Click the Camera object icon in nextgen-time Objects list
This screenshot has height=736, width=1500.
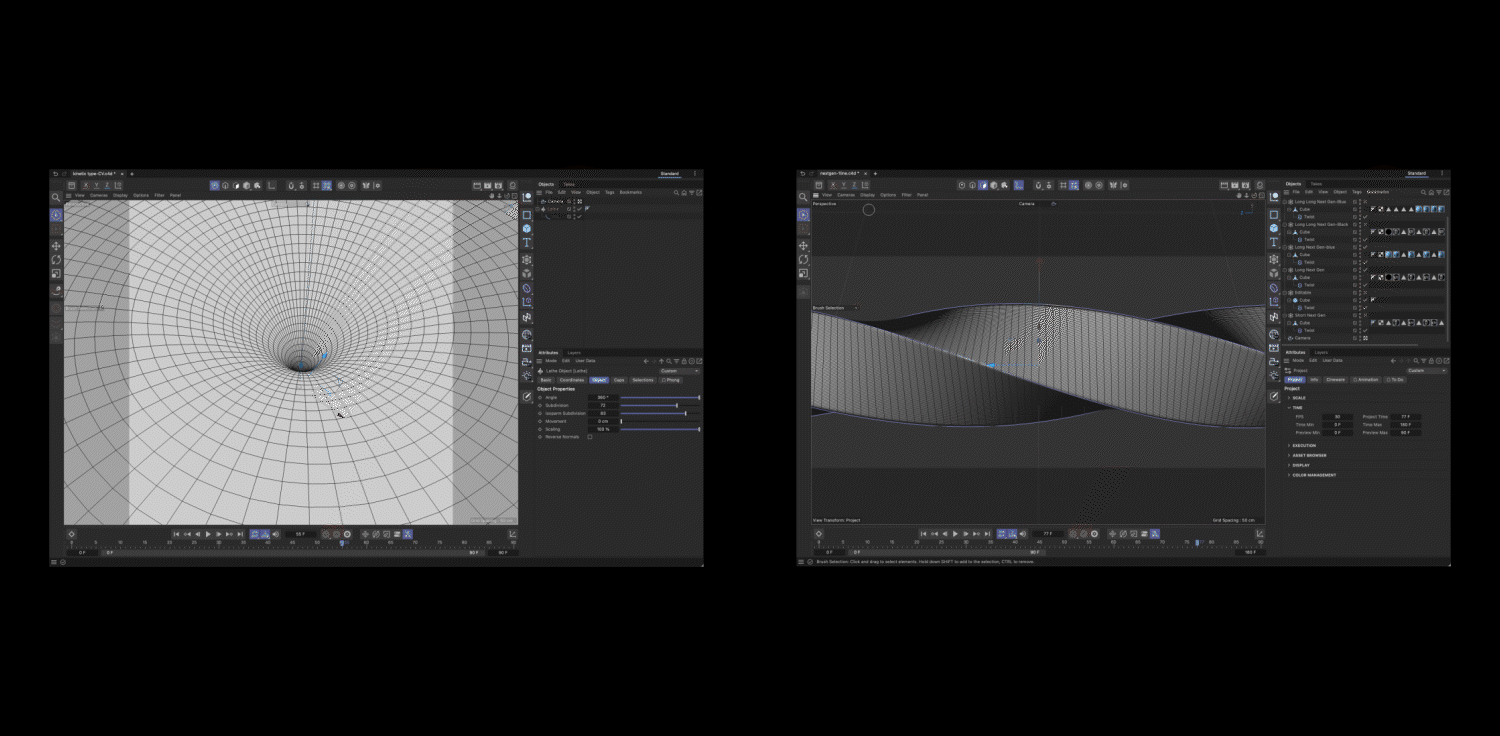point(1291,338)
